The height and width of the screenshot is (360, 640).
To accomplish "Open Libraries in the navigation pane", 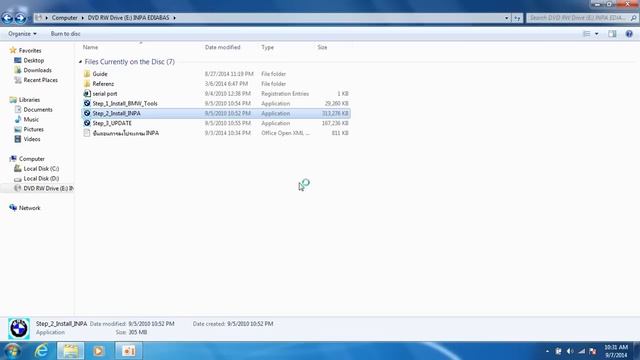I will (29, 100).
